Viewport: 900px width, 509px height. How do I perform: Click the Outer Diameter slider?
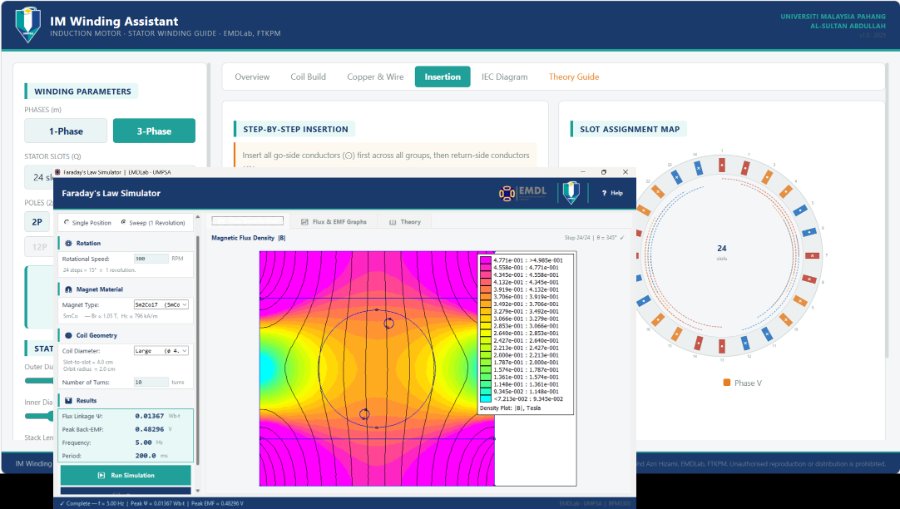(38, 380)
